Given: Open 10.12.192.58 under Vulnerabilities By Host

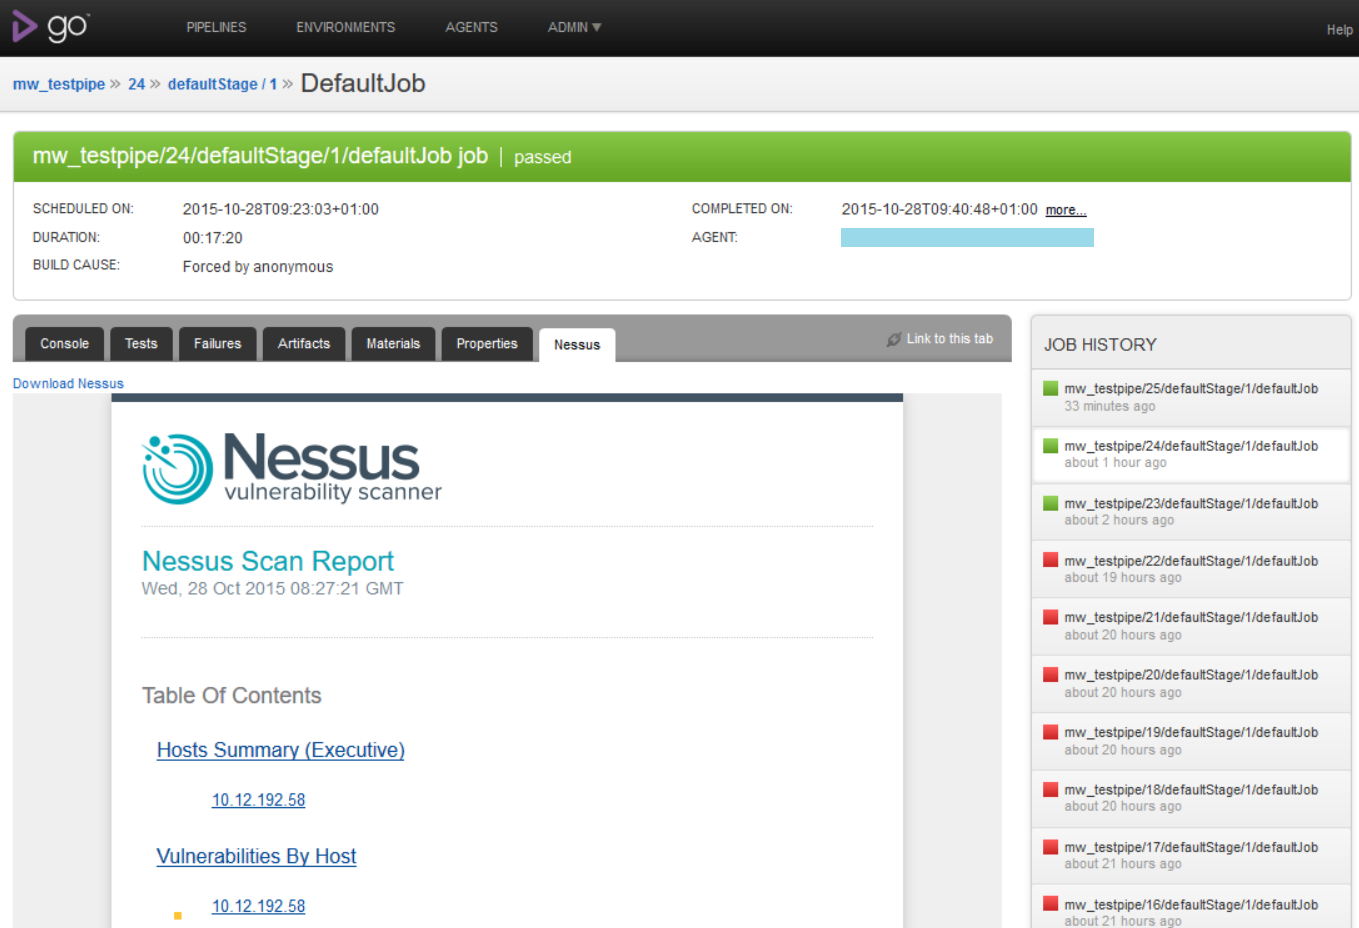Looking at the screenshot, I should pyautogui.click(x=258, y=906).
